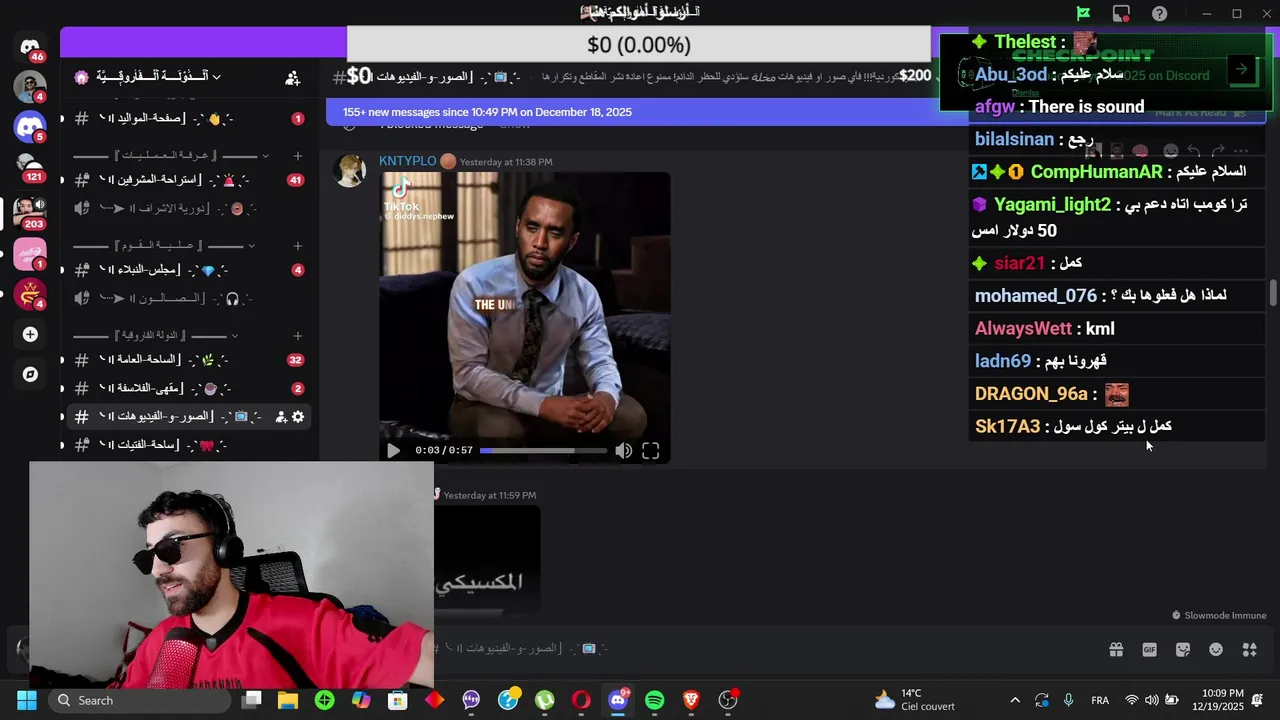1280x720 pixels.
Task: Click Spotify icon in taskbar
Action: point(654,700)
